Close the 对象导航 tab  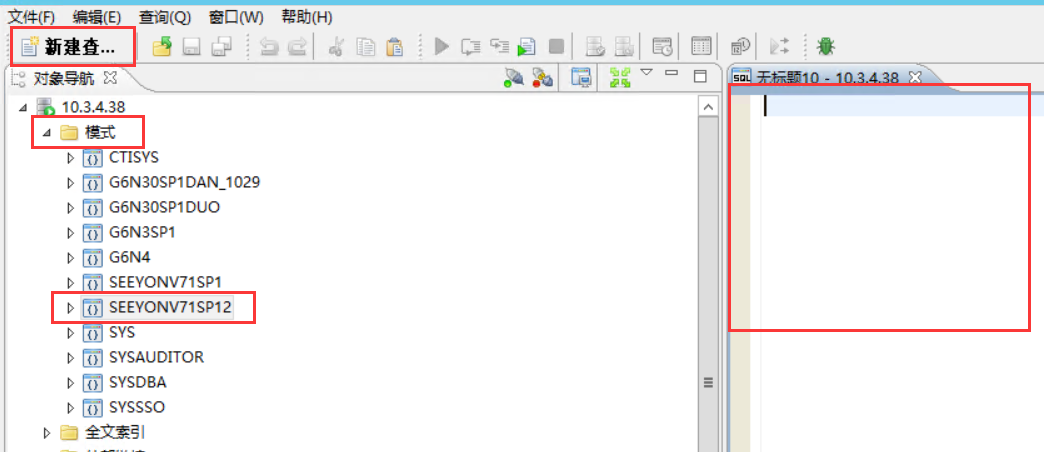[111, 78]
